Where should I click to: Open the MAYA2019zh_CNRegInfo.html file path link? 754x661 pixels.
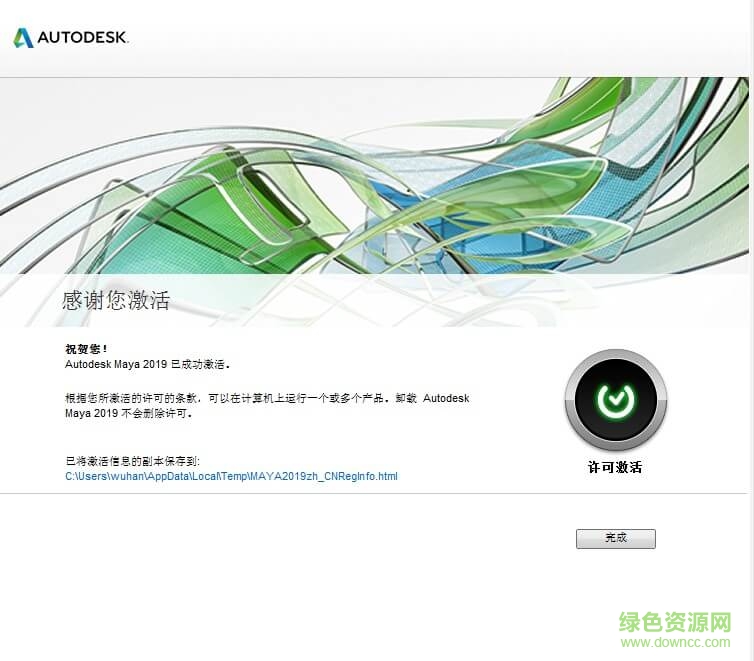[231, 476]
